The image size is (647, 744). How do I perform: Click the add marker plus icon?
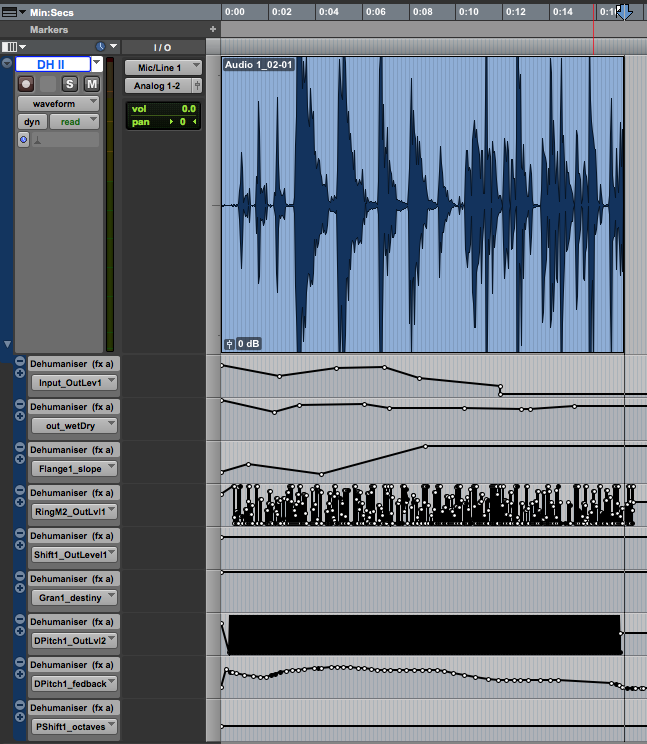[212, 30]
